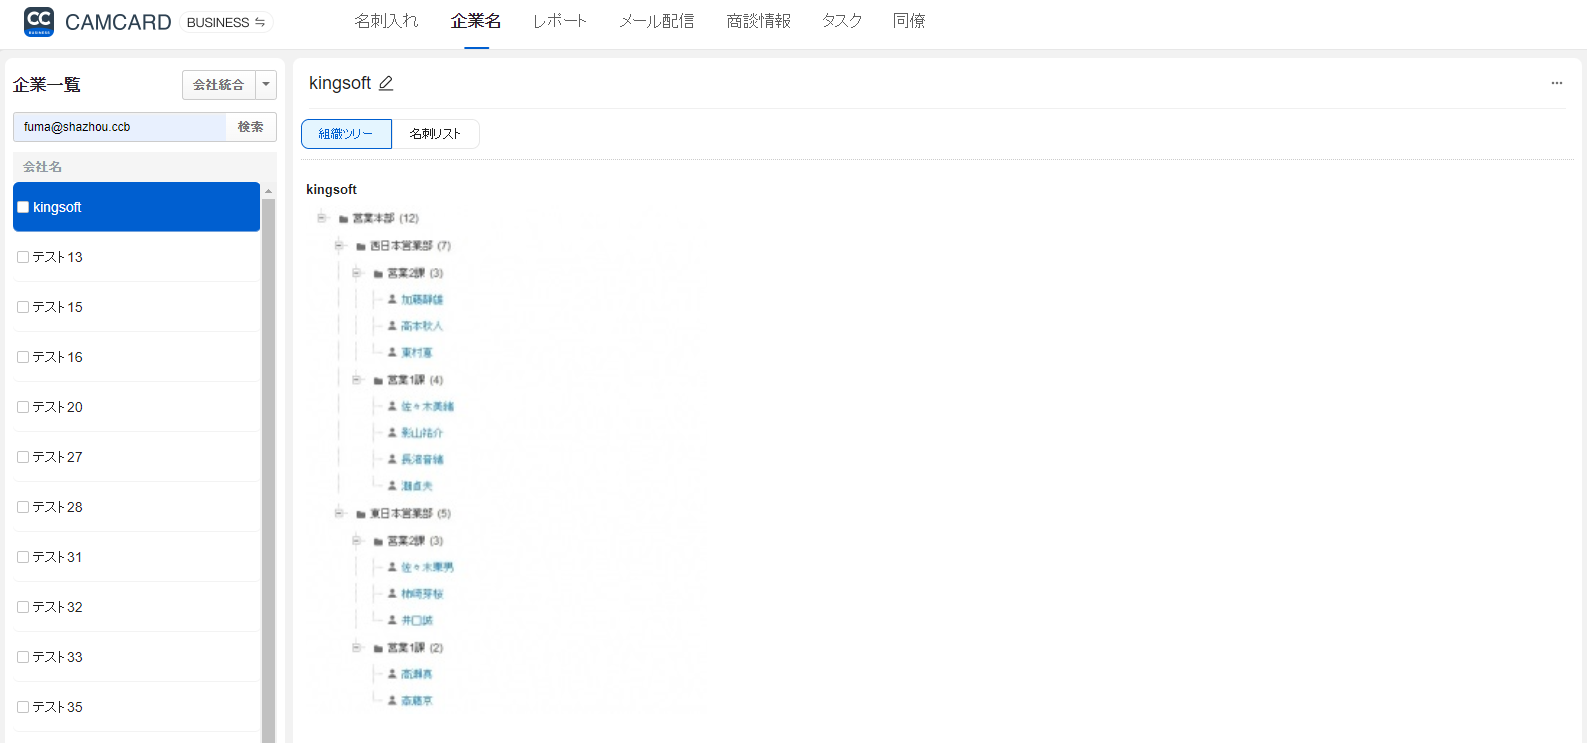Click the CamCard CC logo icon
The height and width of the screenshot is (743, 1587).
[39, 21]
